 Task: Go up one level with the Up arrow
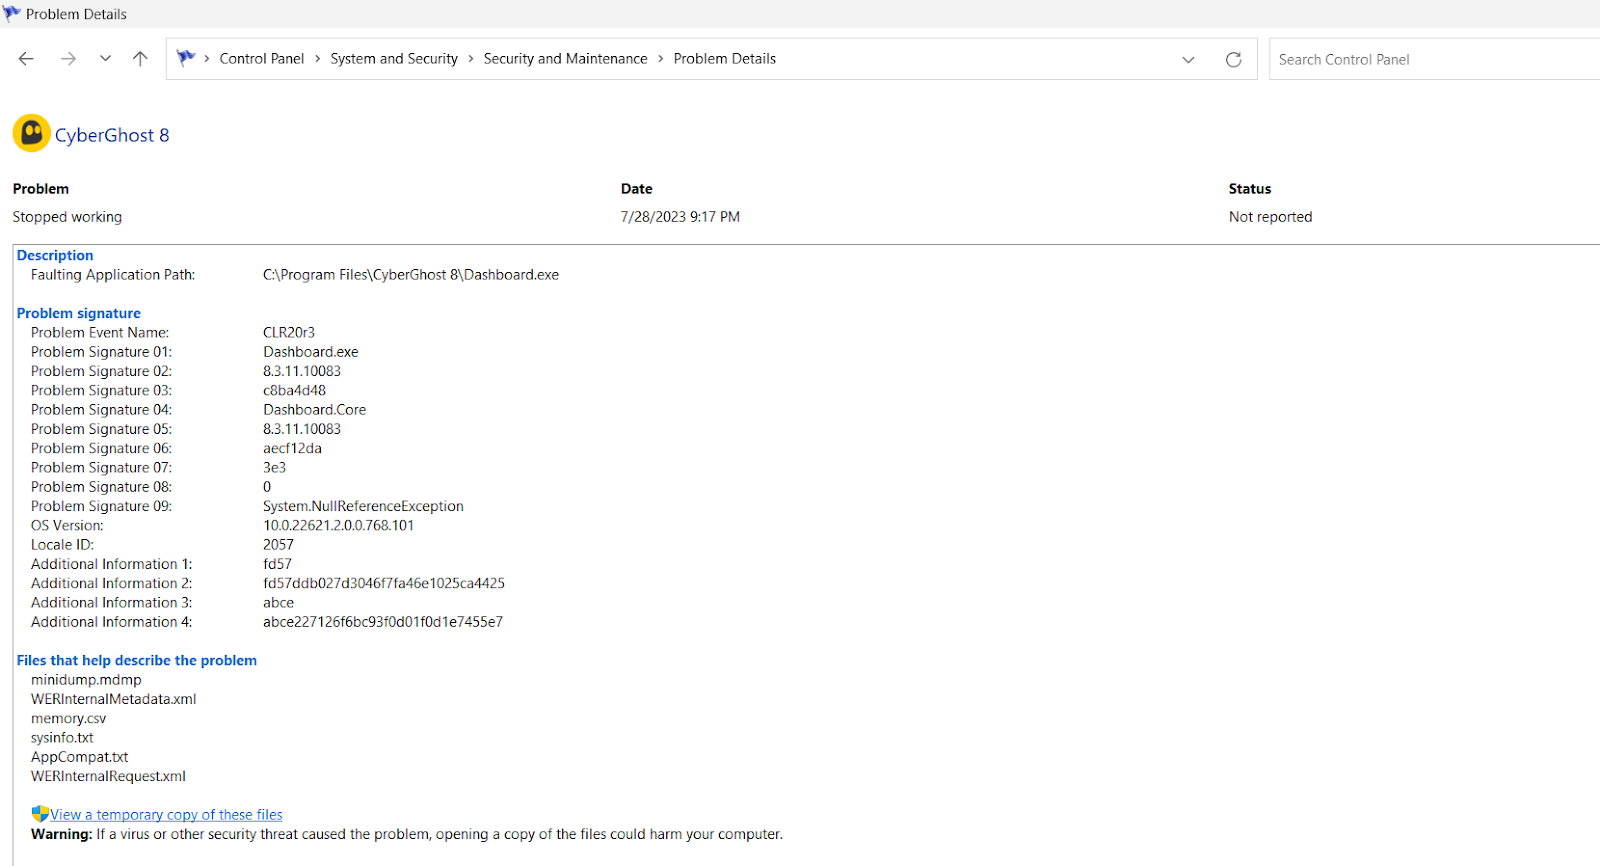pos(140,59)
